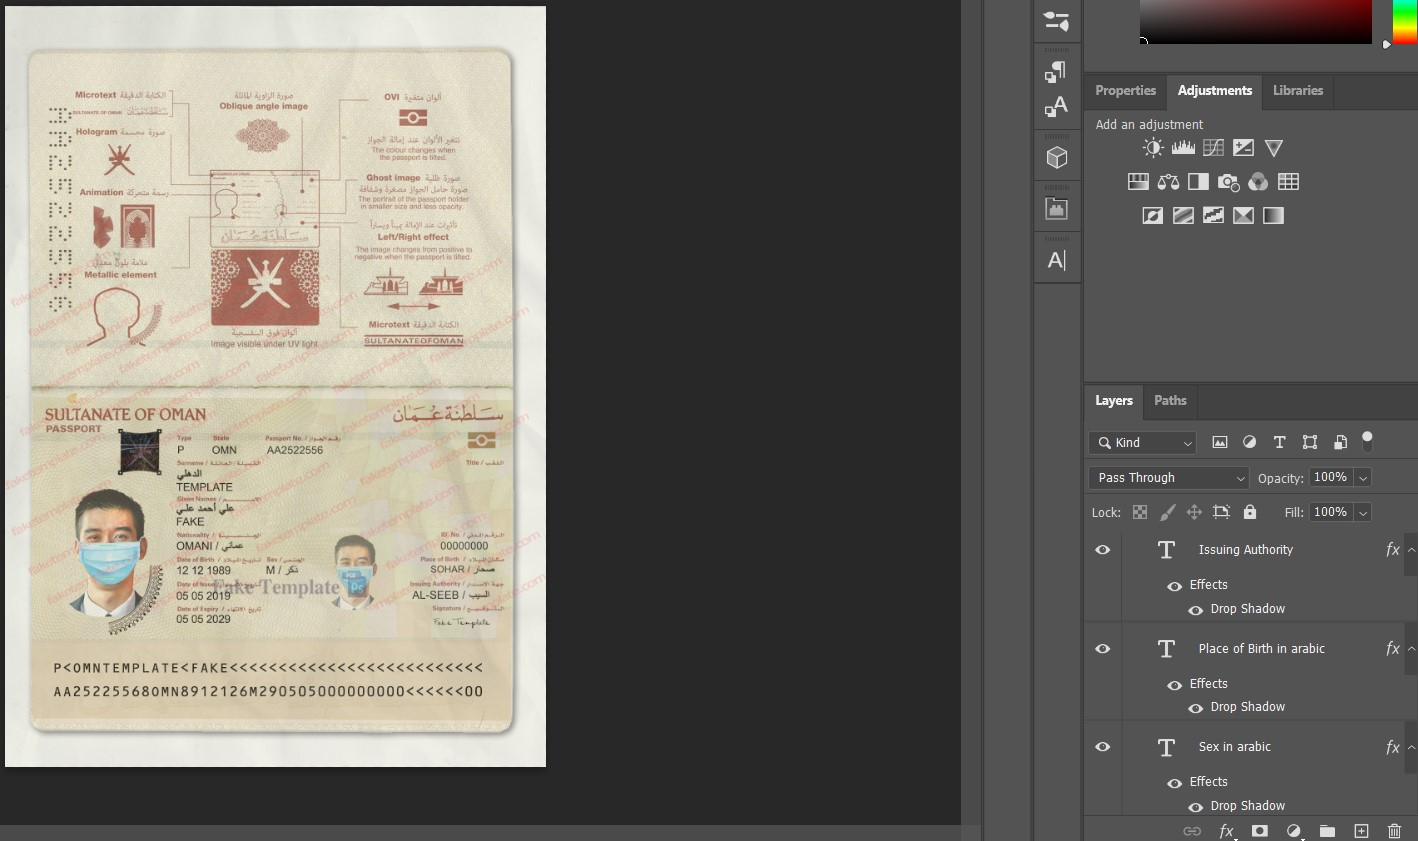Open the Pass Through blend mode dropdown
The width and height of the screenshot is (1418, 841).
tap(1168, 477)
